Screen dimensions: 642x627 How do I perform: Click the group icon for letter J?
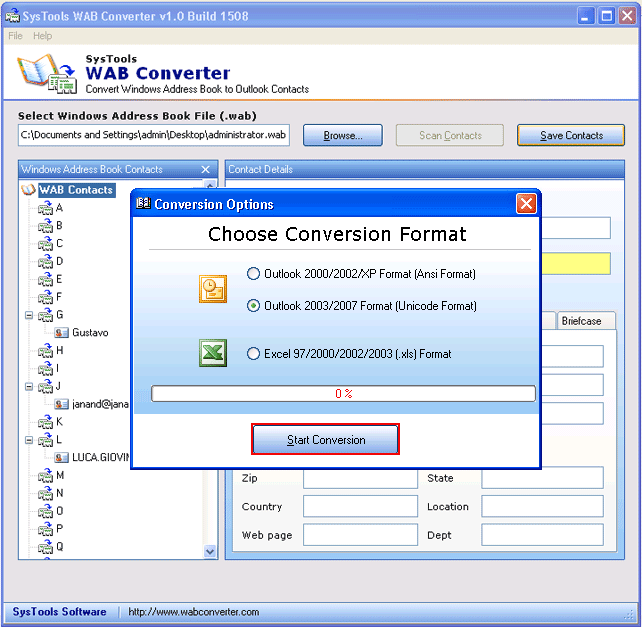(45, 386)
